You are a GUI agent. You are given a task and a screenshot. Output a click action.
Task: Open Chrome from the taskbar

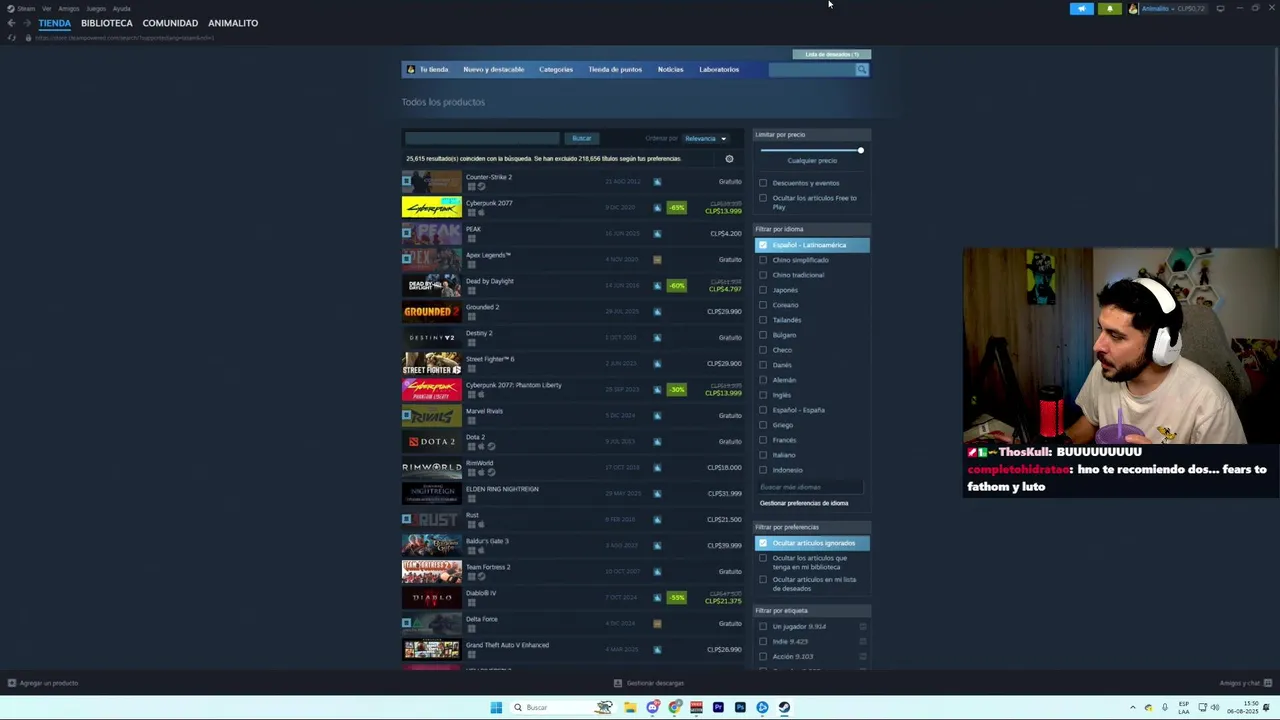[675, 707]
